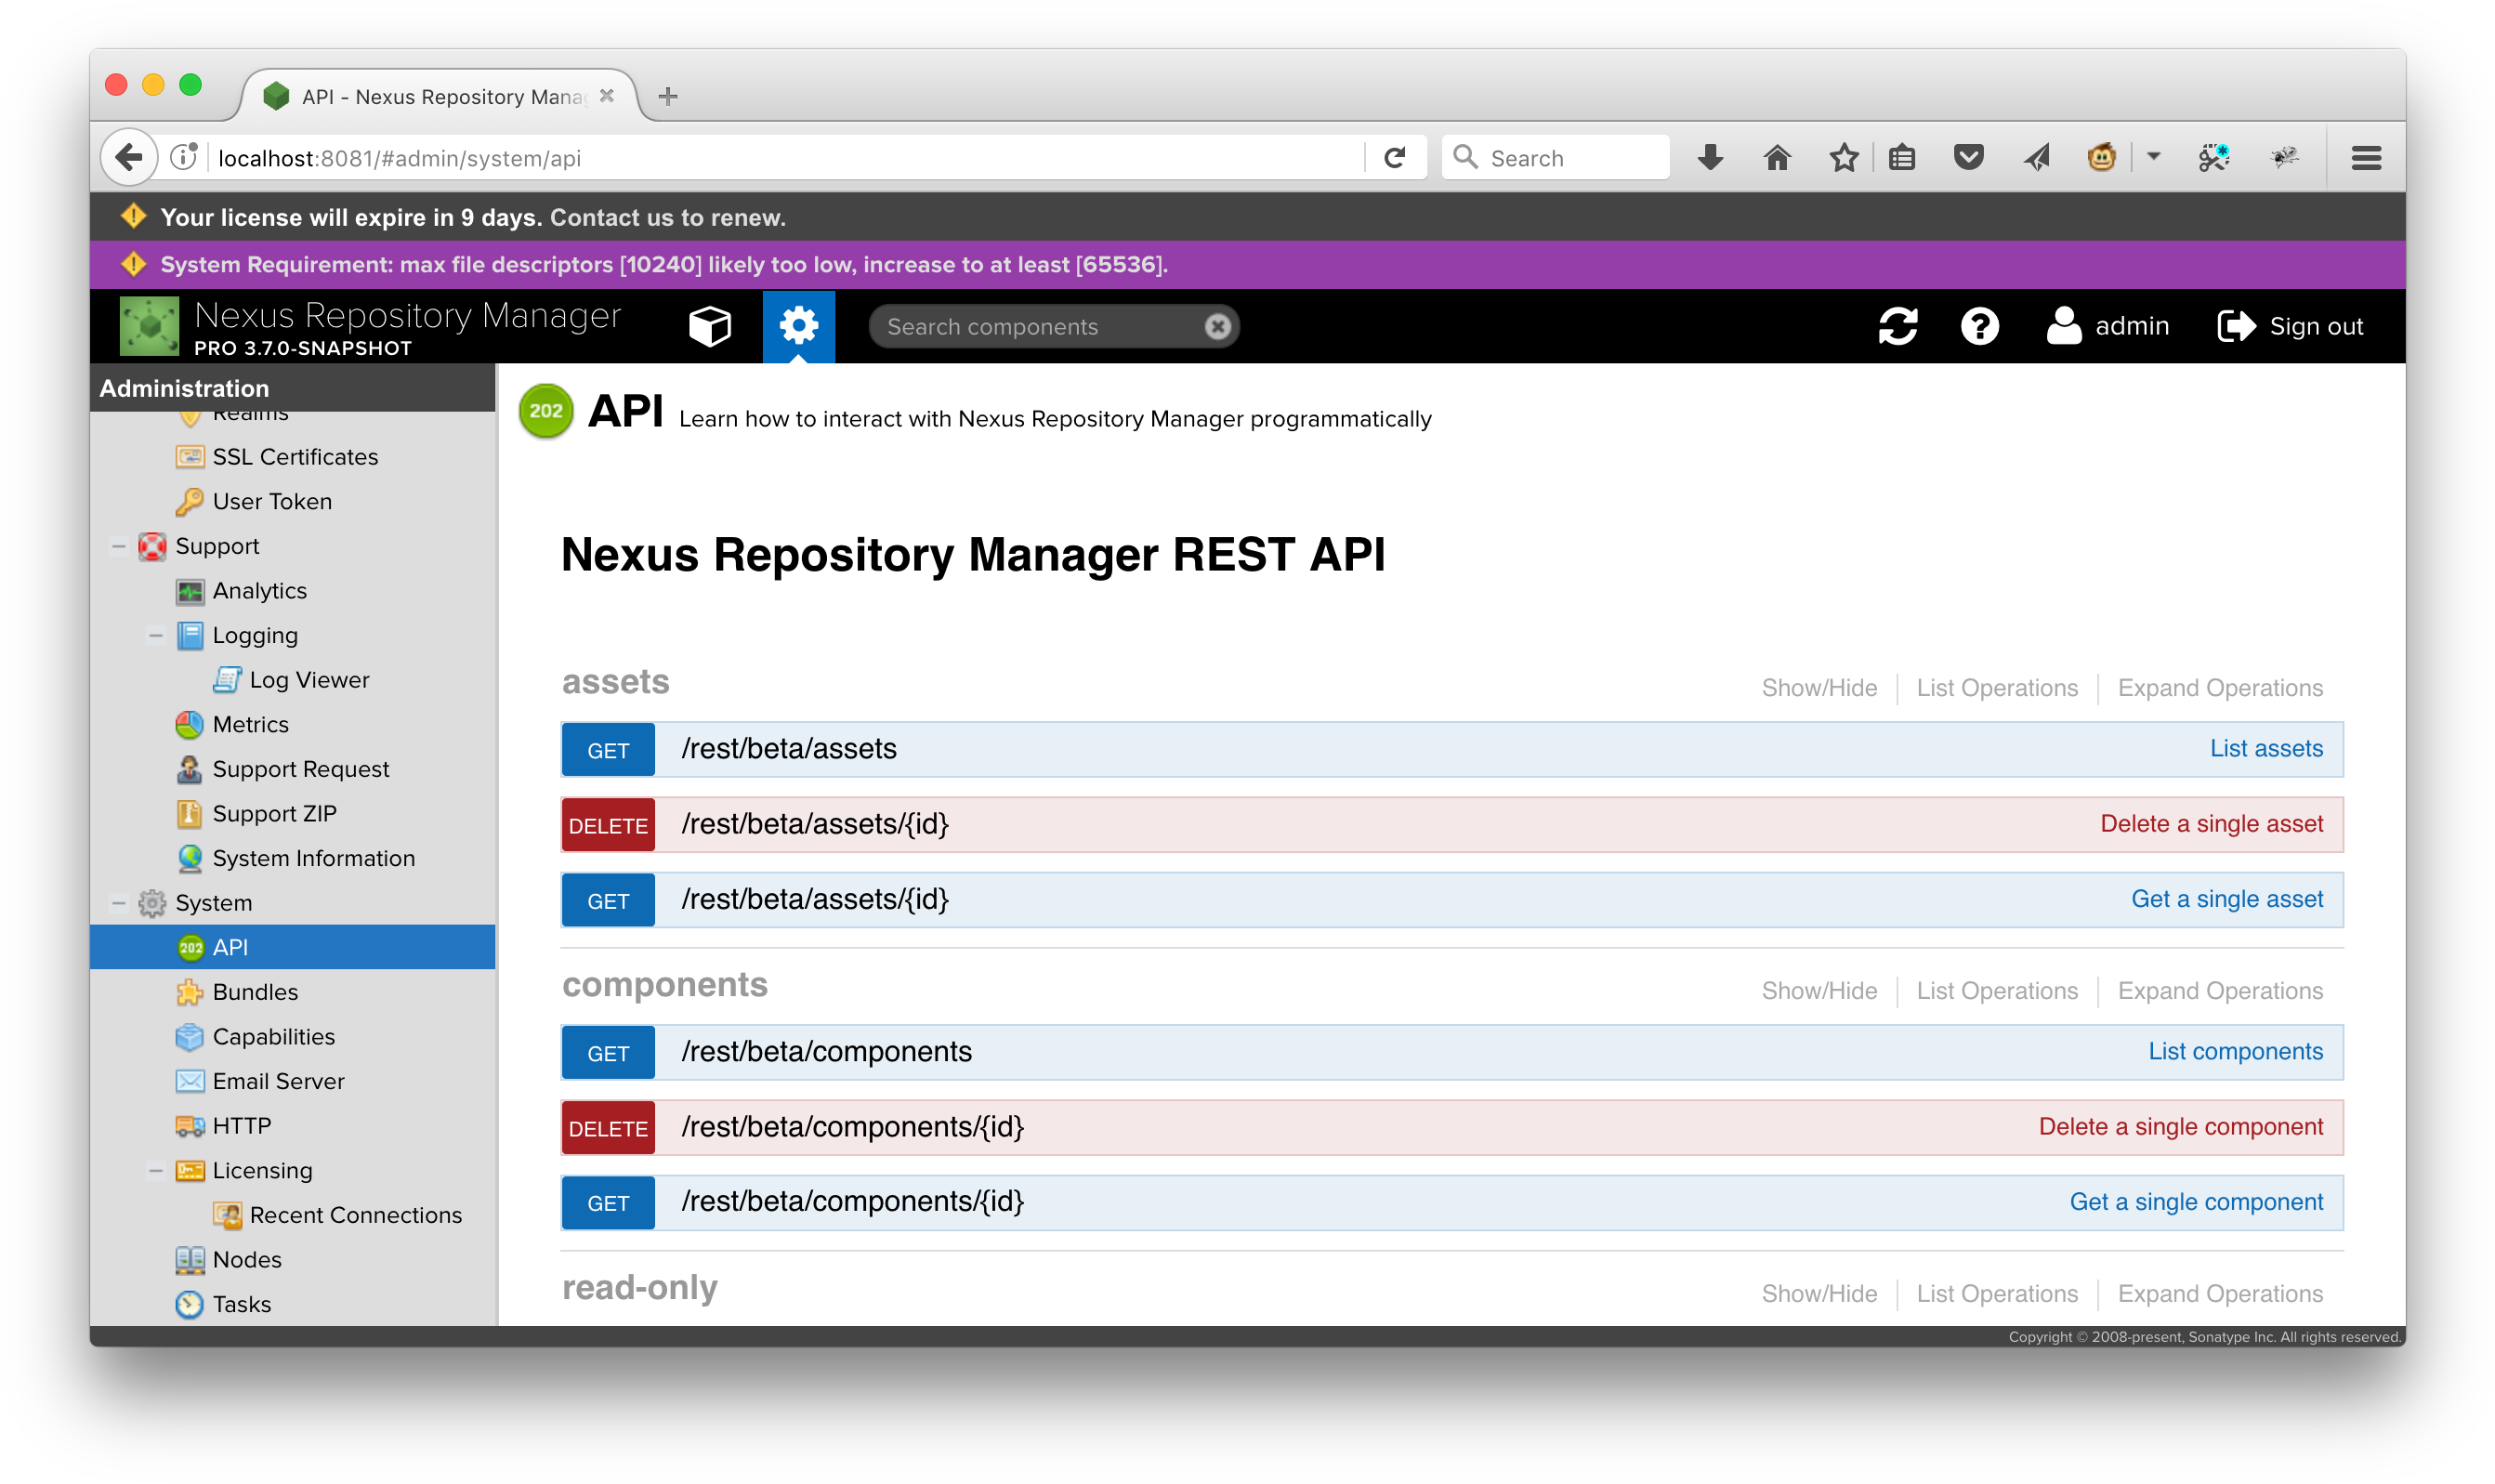
Task: Collapse the Support tree node
Action: coord(118,547)
